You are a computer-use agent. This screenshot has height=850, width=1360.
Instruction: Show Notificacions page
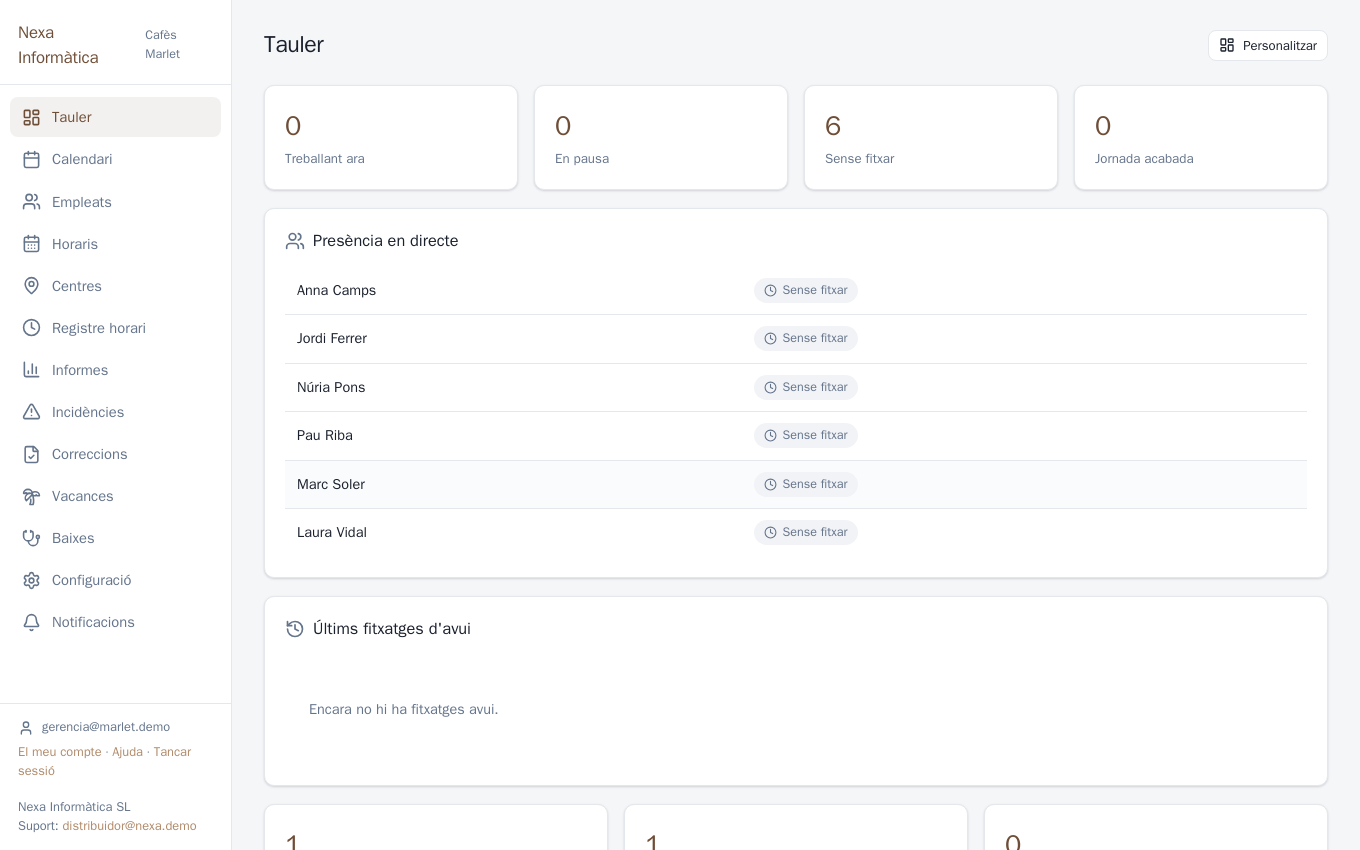(x=115, y=622)
